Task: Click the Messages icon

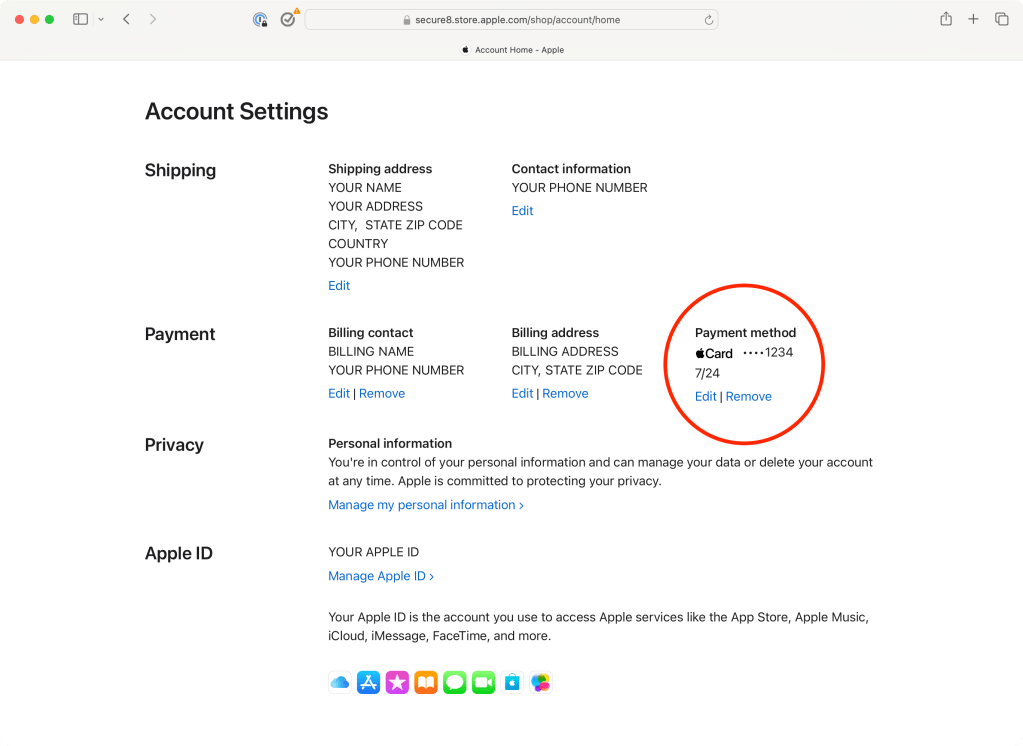Action: 455,683
